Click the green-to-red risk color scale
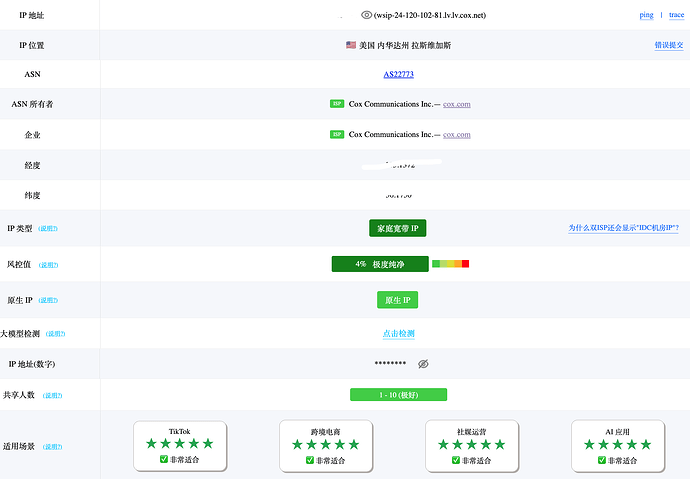 click(x=450, y=263)
